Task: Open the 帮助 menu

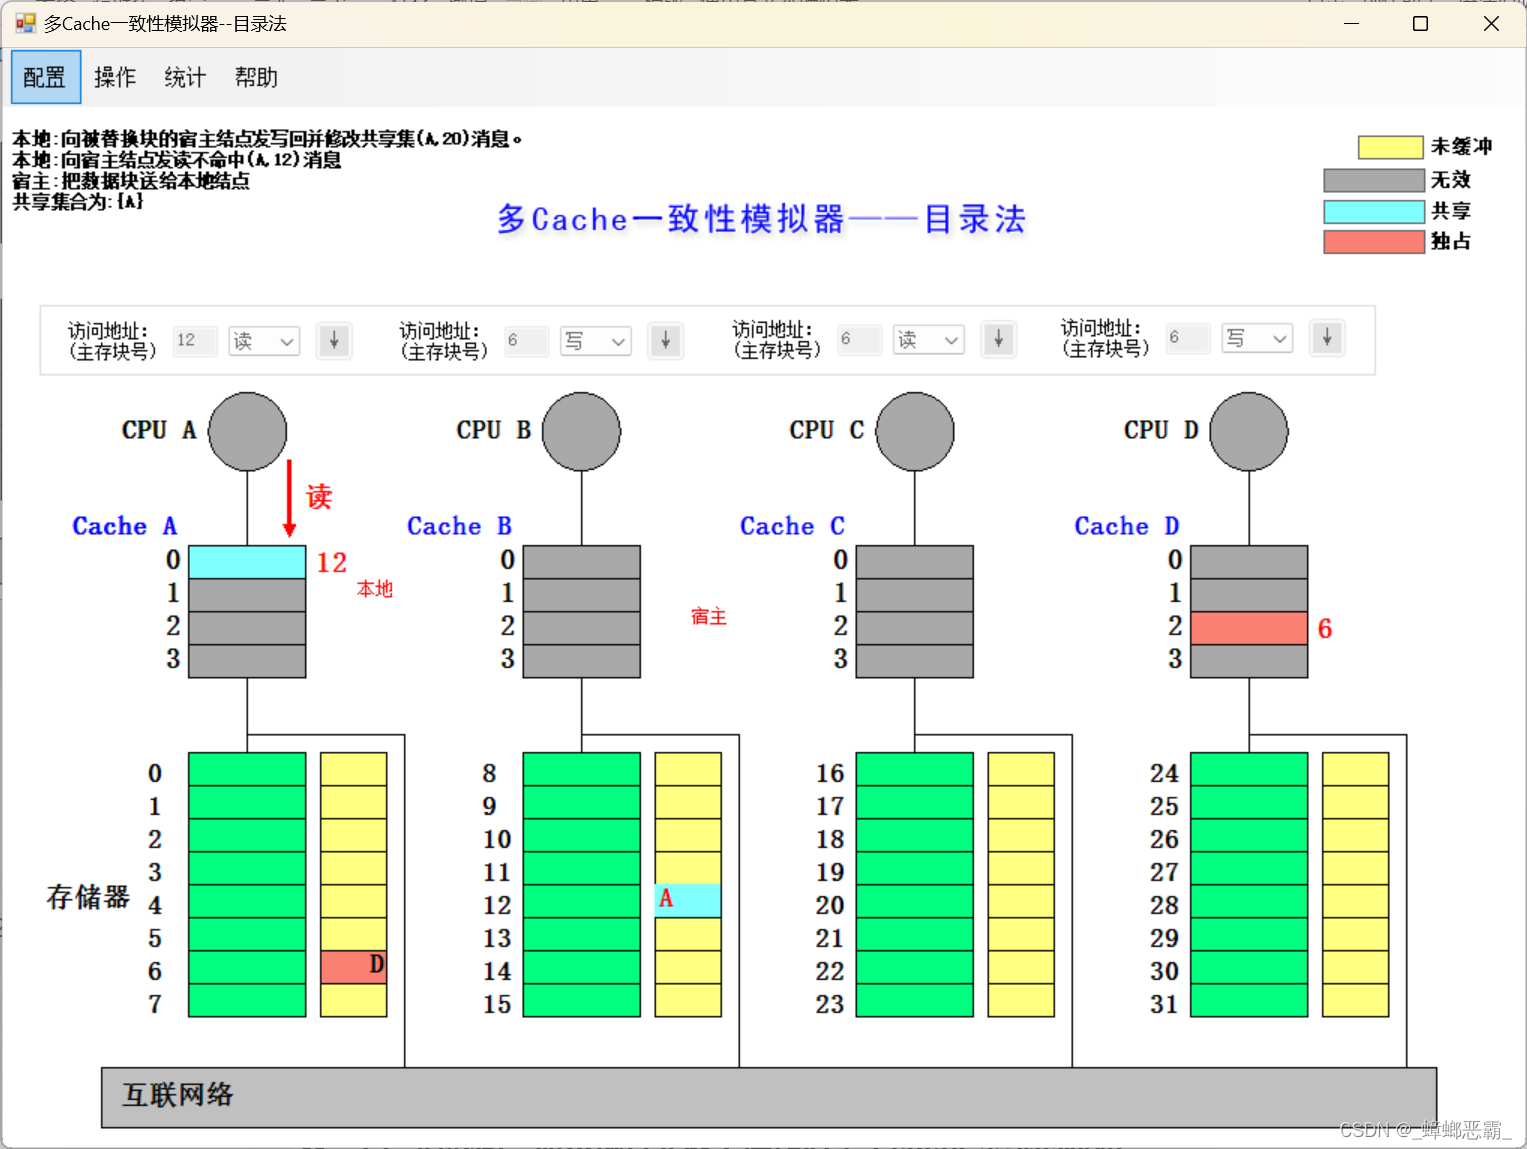Action: pos(256,77)
